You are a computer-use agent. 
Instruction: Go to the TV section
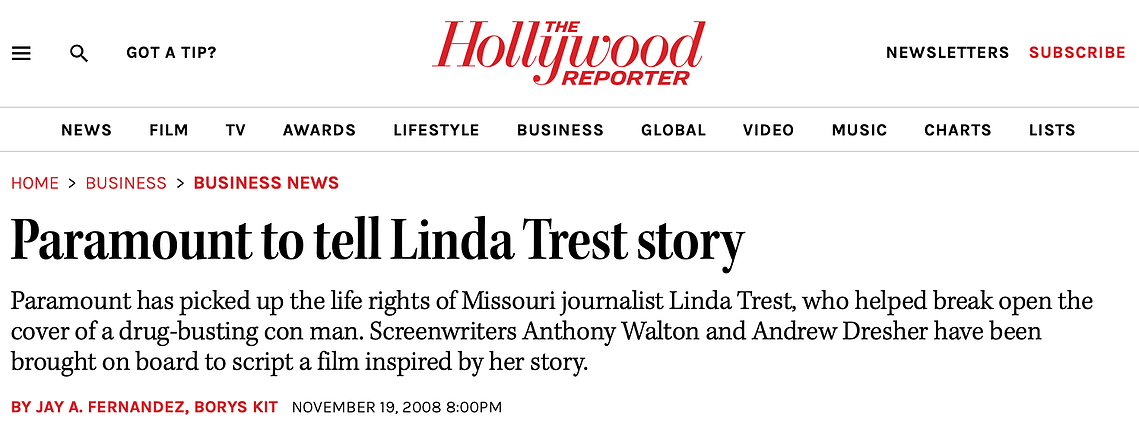point(235,130)
